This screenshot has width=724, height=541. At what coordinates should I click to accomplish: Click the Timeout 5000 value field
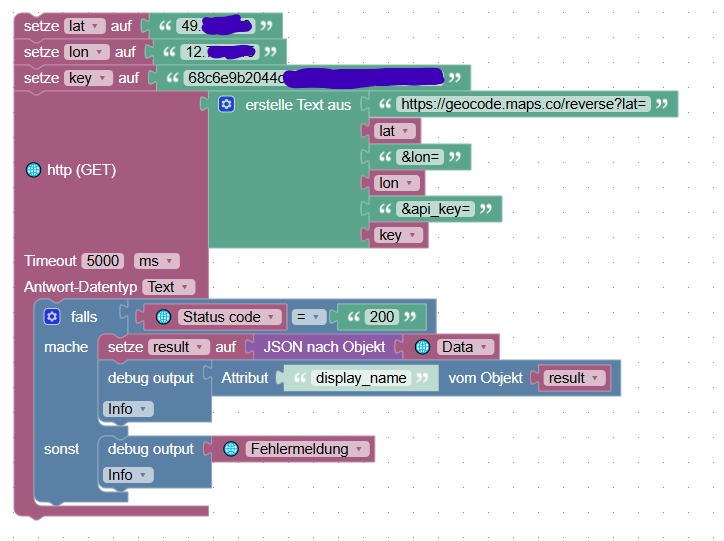coord(103,261)
